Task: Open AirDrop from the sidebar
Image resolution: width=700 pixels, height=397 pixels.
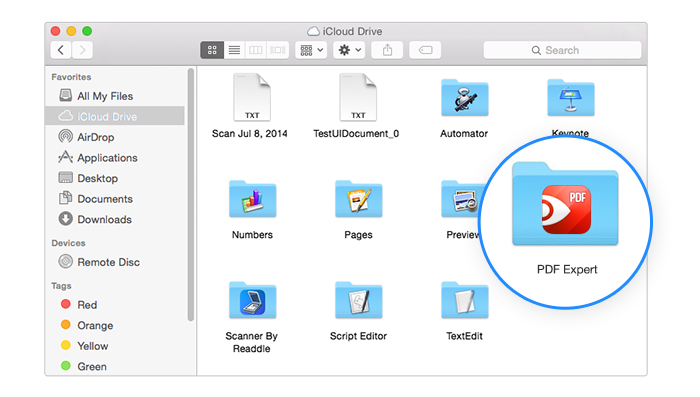Action: coord(115,137)
